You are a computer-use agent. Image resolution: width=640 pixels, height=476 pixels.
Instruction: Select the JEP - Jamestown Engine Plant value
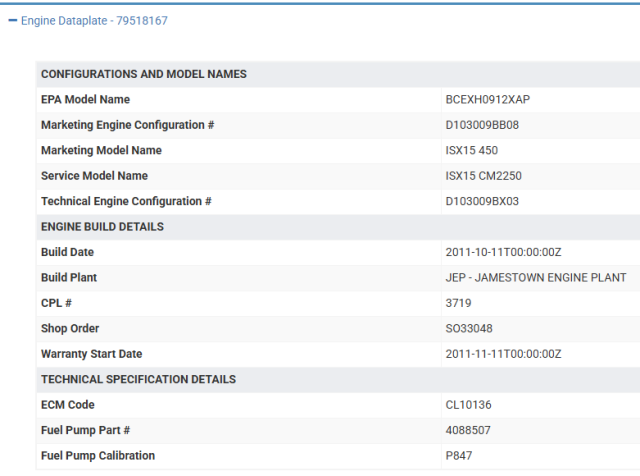(x=535, y=278)
